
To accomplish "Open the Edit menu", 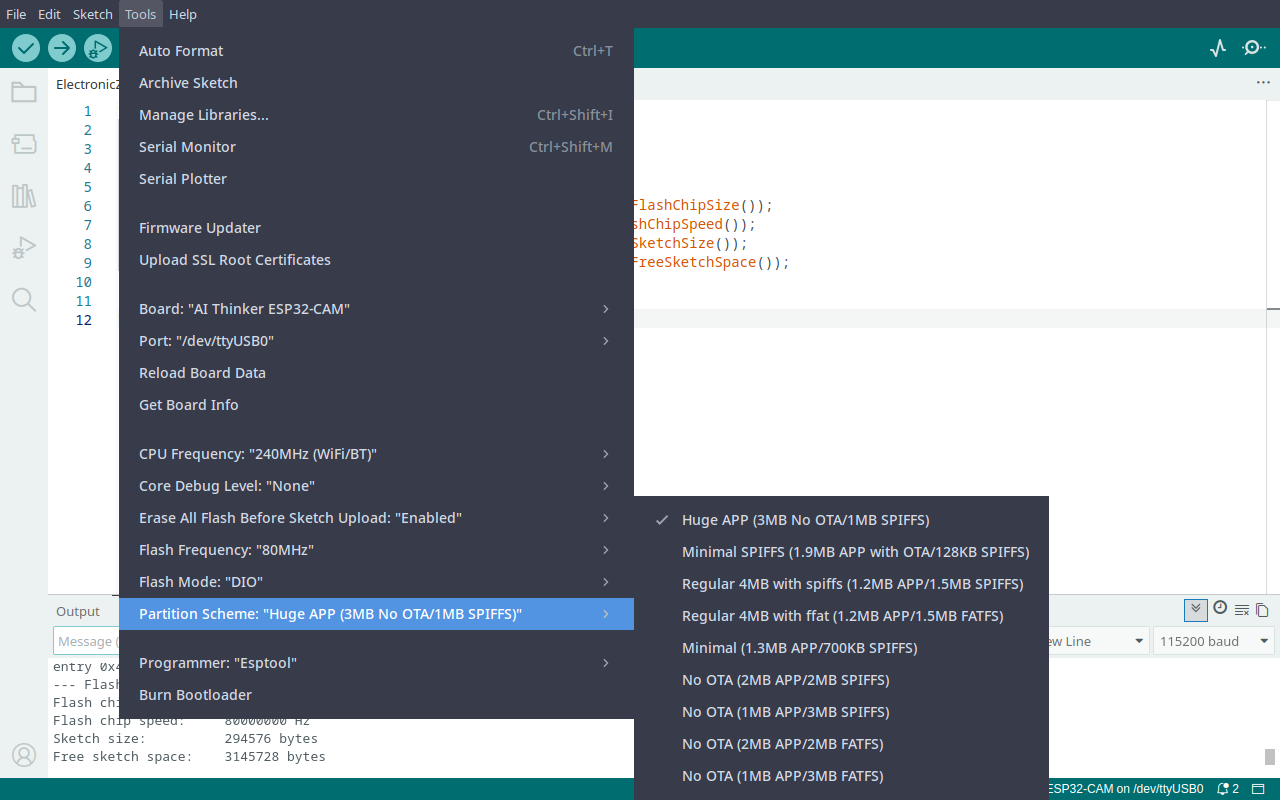I will (x=49, y=14).
